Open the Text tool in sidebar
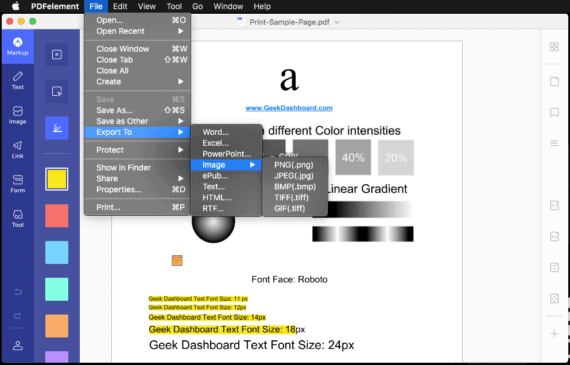Viewport: 570px width, 365px height. (x=17, y=81)
